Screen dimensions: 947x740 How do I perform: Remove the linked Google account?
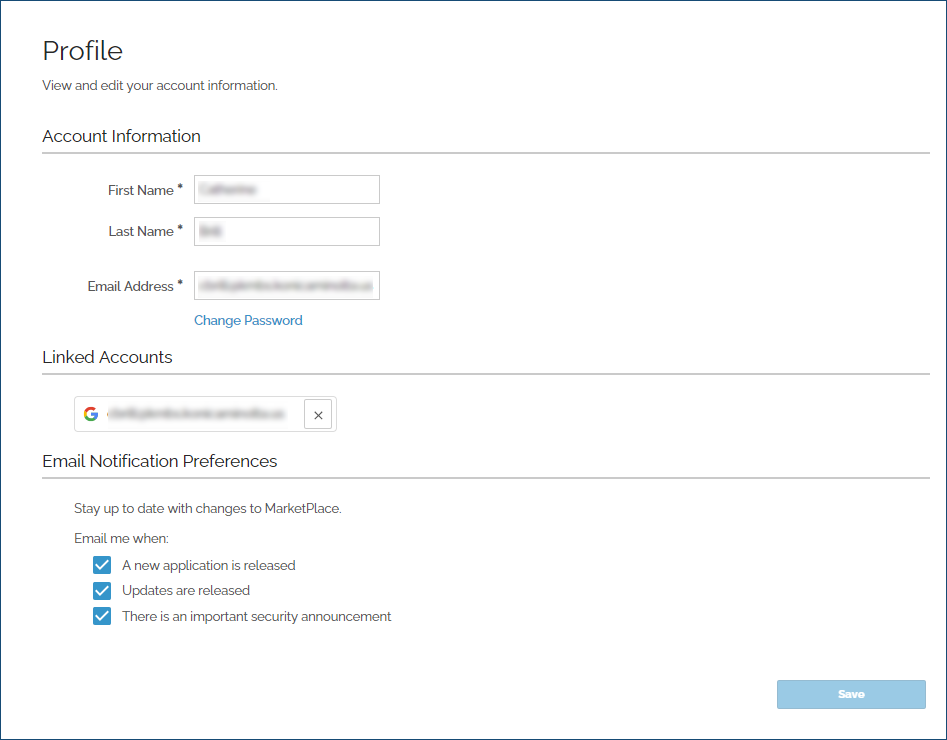pyautogui.click(x=318, y=413)
